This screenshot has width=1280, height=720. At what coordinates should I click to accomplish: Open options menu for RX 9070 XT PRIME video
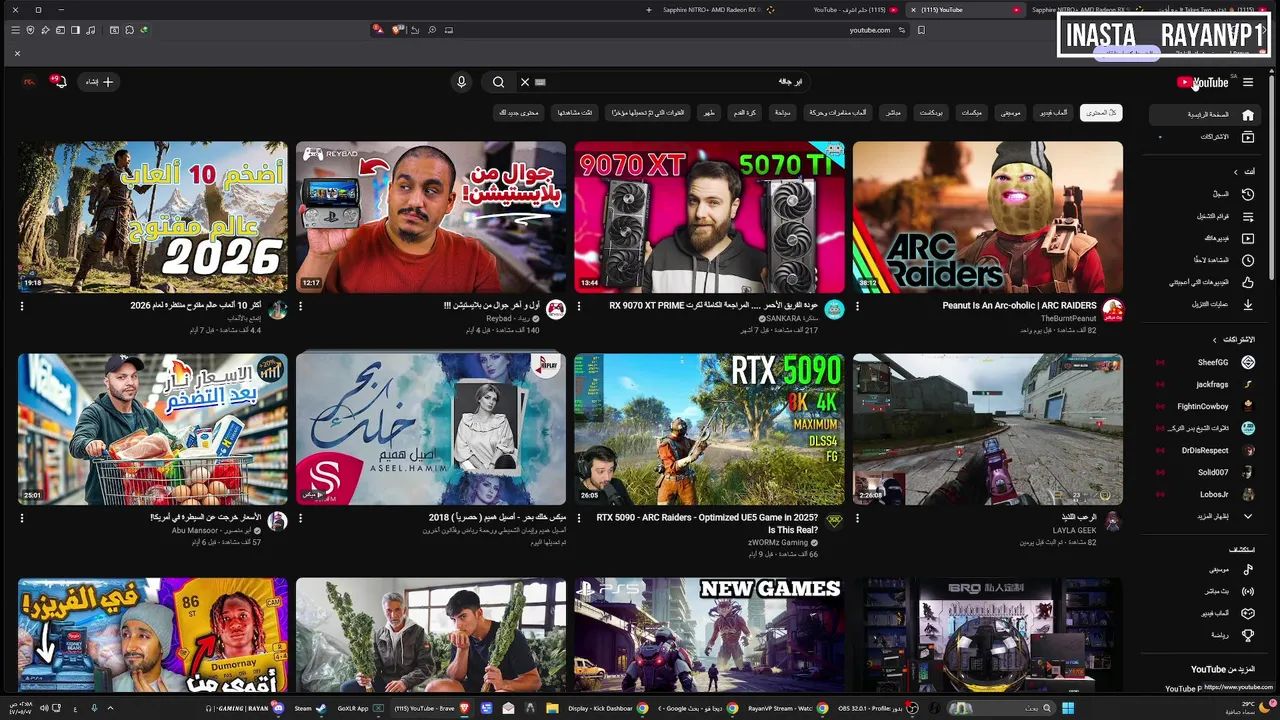pyautogui.click(x=579, y=307)
